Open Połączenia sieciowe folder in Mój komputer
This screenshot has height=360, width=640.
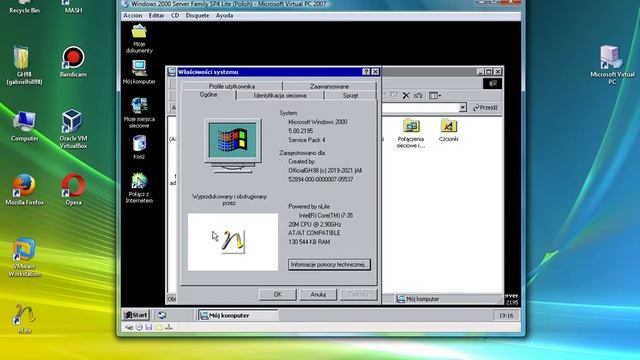pos(411,133)
